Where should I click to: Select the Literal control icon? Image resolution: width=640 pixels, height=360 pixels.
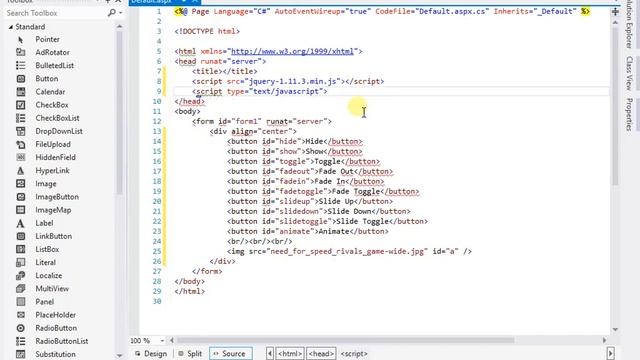coord(20,262)
